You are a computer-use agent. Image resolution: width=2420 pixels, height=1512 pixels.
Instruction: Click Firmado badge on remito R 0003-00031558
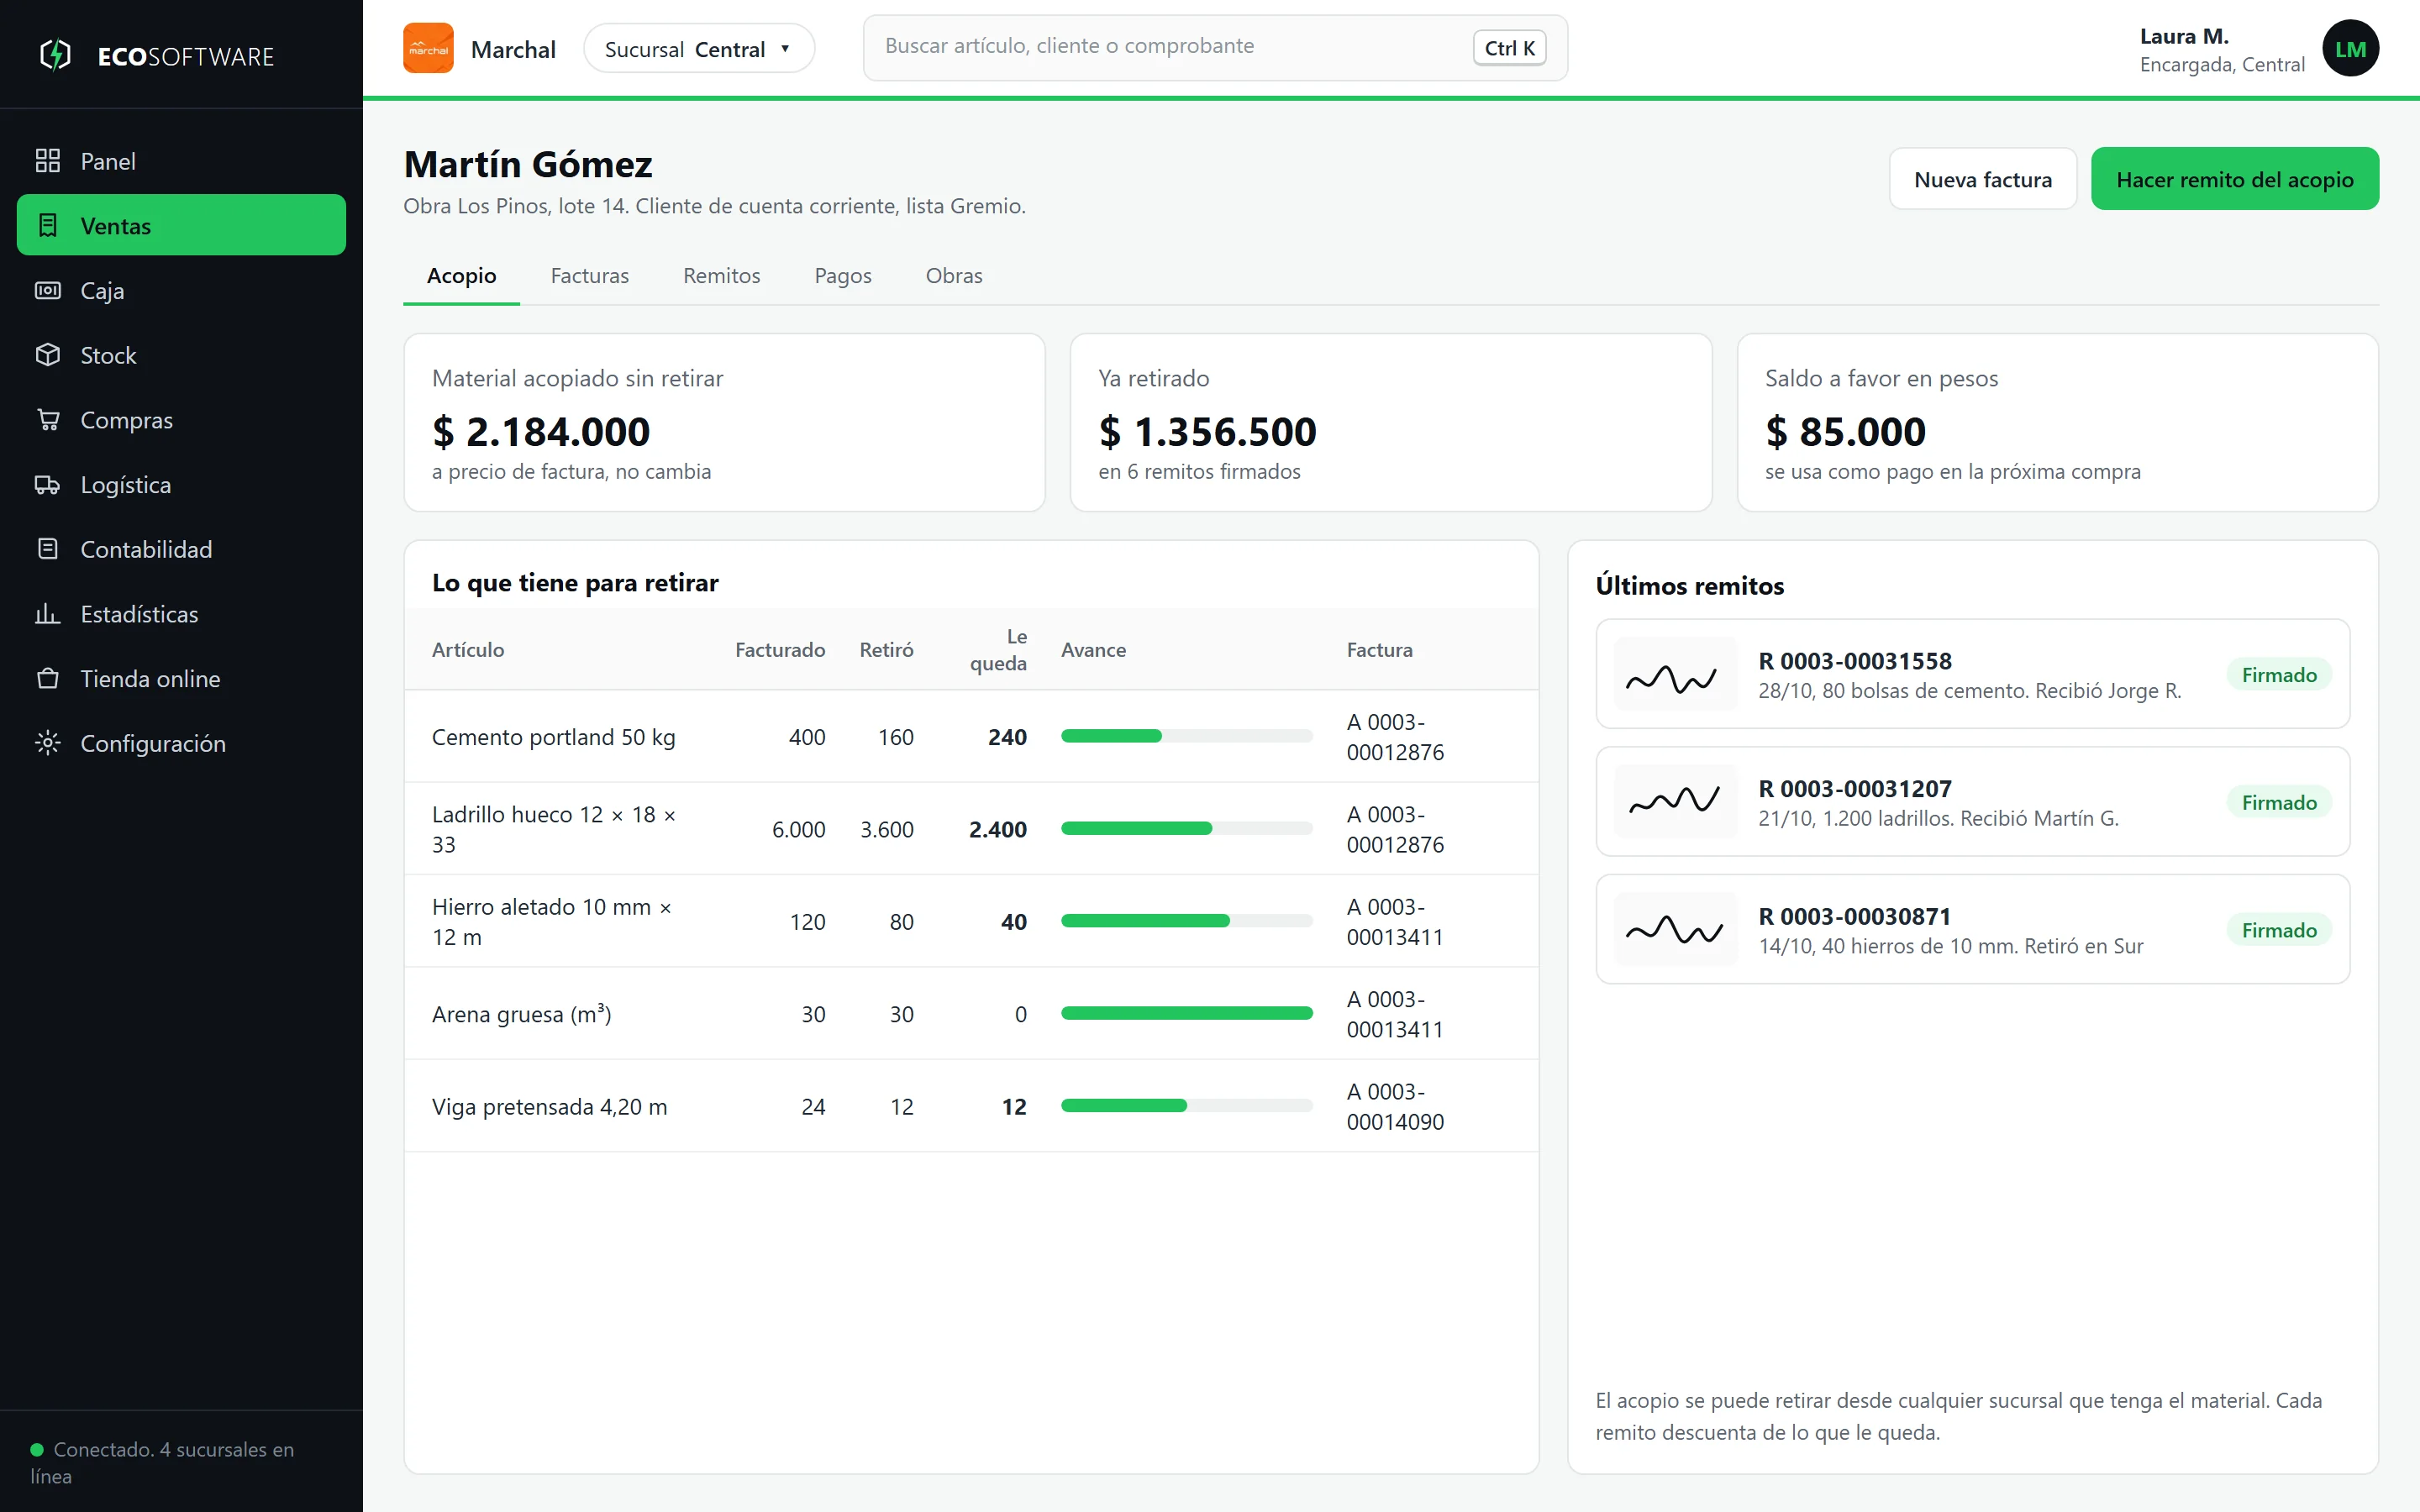2279,675
